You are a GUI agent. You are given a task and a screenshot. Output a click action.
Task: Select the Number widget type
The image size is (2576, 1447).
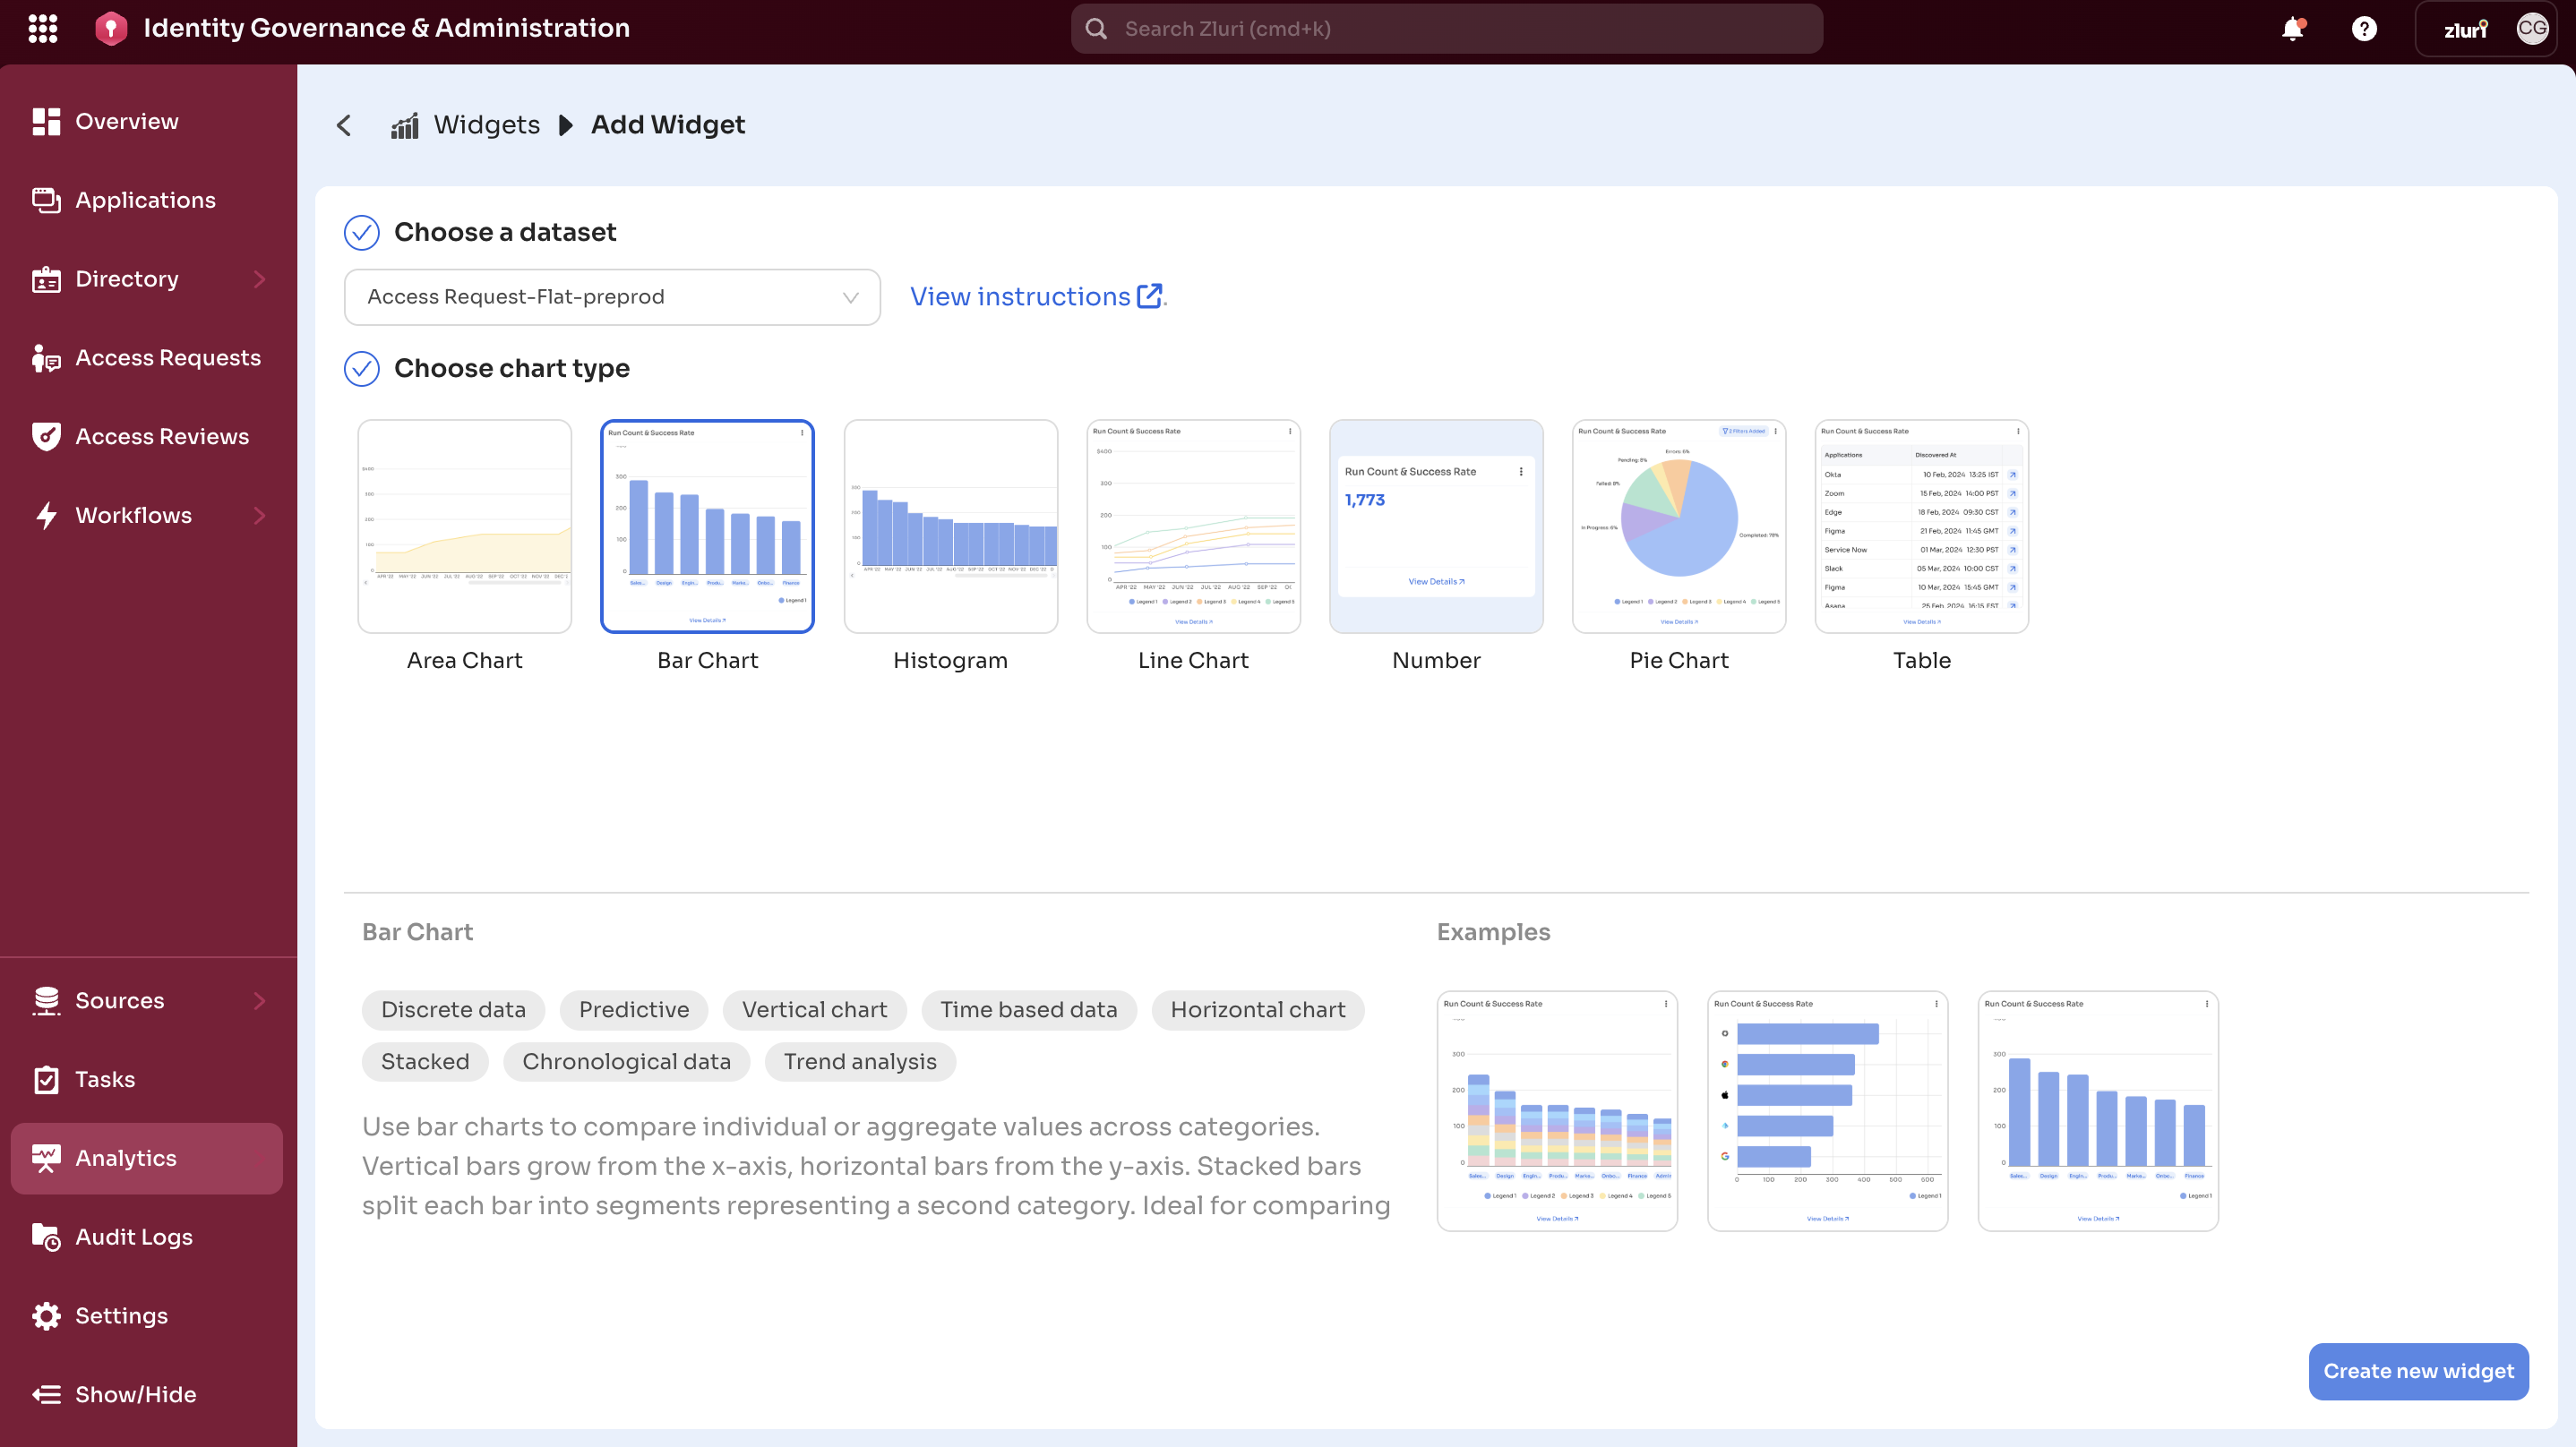(1436, 526)
